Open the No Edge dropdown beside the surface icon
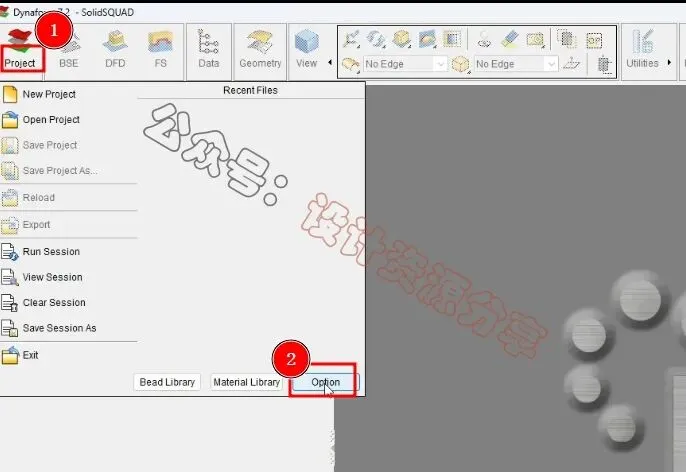The image size is (686, 472). pyautogui.click(x=405, y=64)
